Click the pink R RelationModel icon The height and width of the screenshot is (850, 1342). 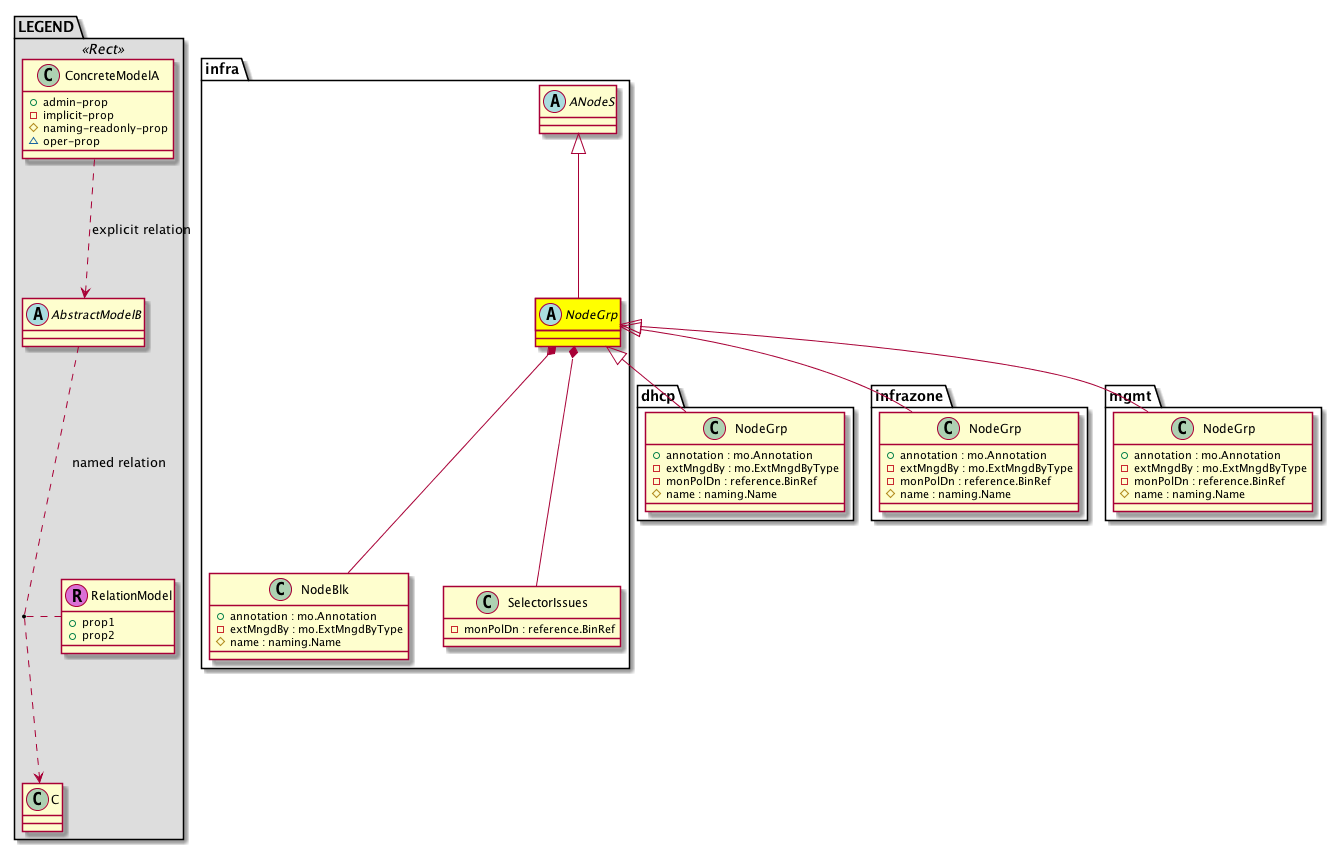click(x=74, y=596)
